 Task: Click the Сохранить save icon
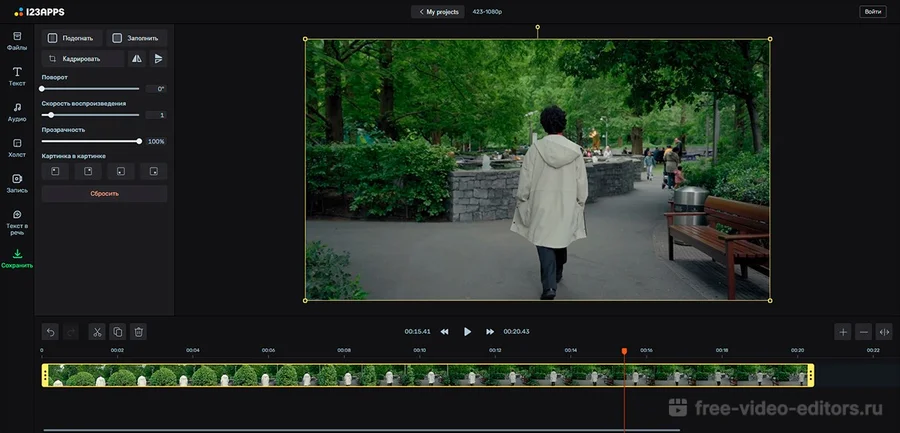click(x=17, y=253)
